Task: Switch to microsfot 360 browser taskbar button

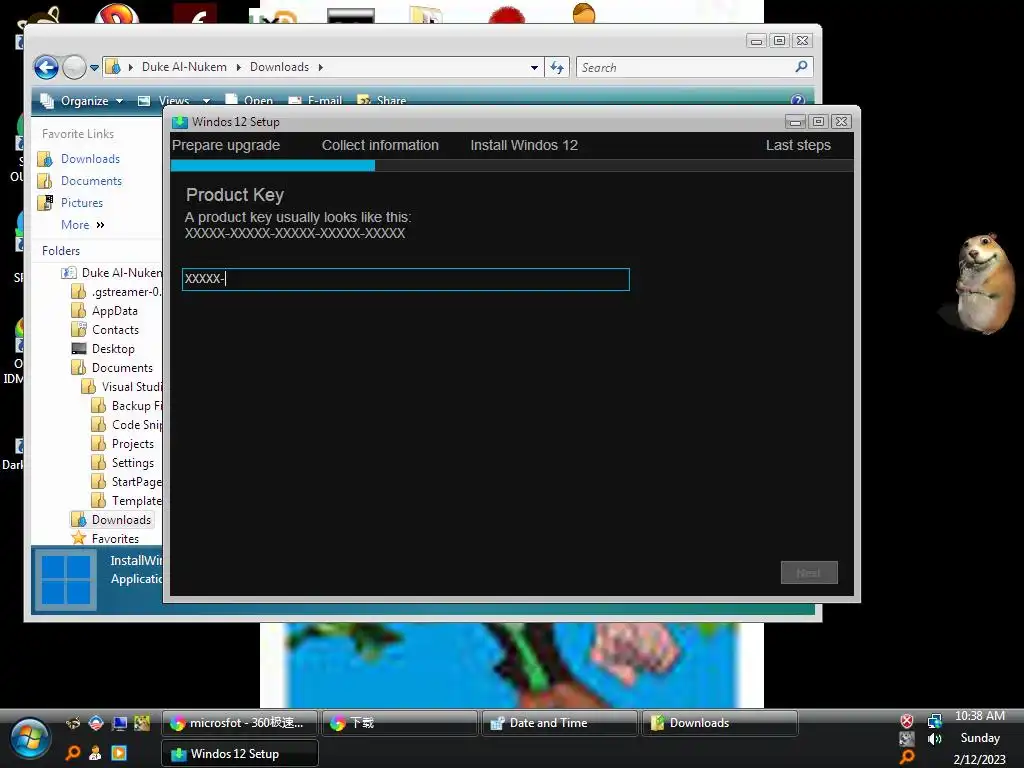Action: tap(239, 723)
